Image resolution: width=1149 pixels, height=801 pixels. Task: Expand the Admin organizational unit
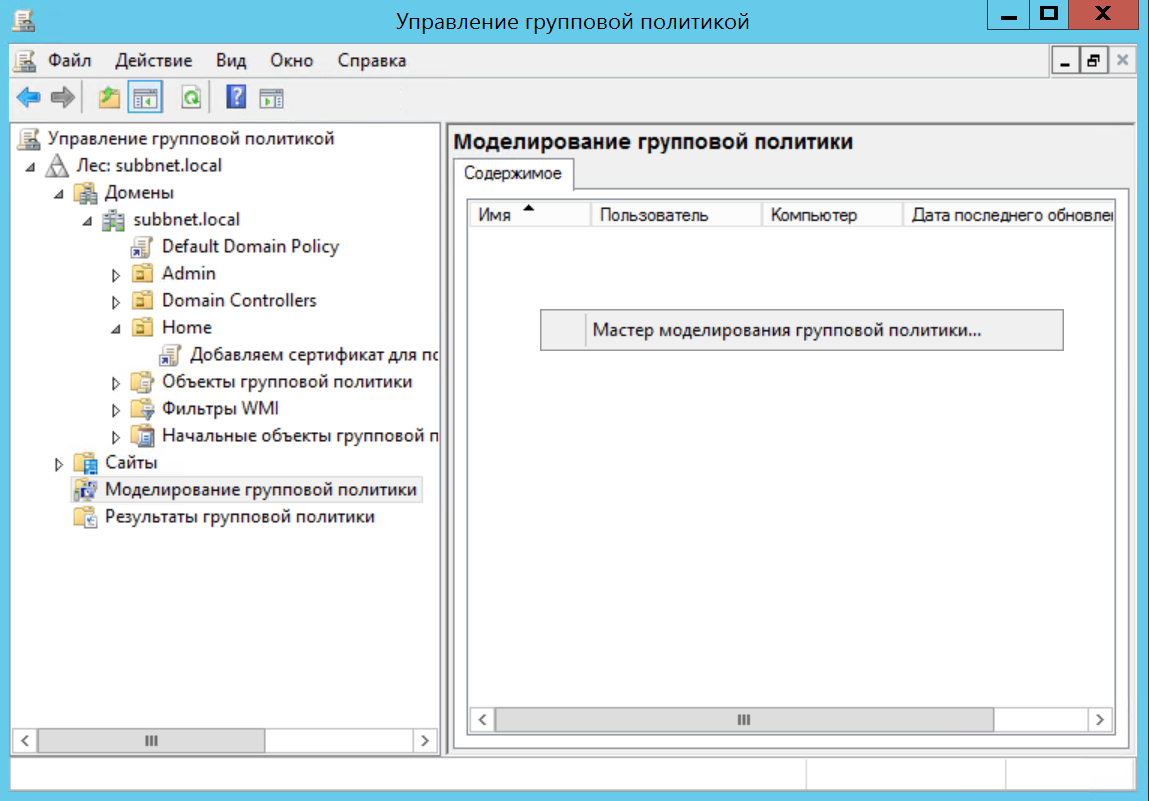click(x=116, y=274)
